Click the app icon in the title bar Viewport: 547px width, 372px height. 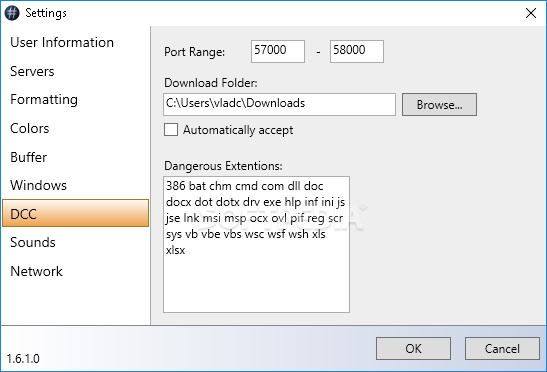pos(12,13)
